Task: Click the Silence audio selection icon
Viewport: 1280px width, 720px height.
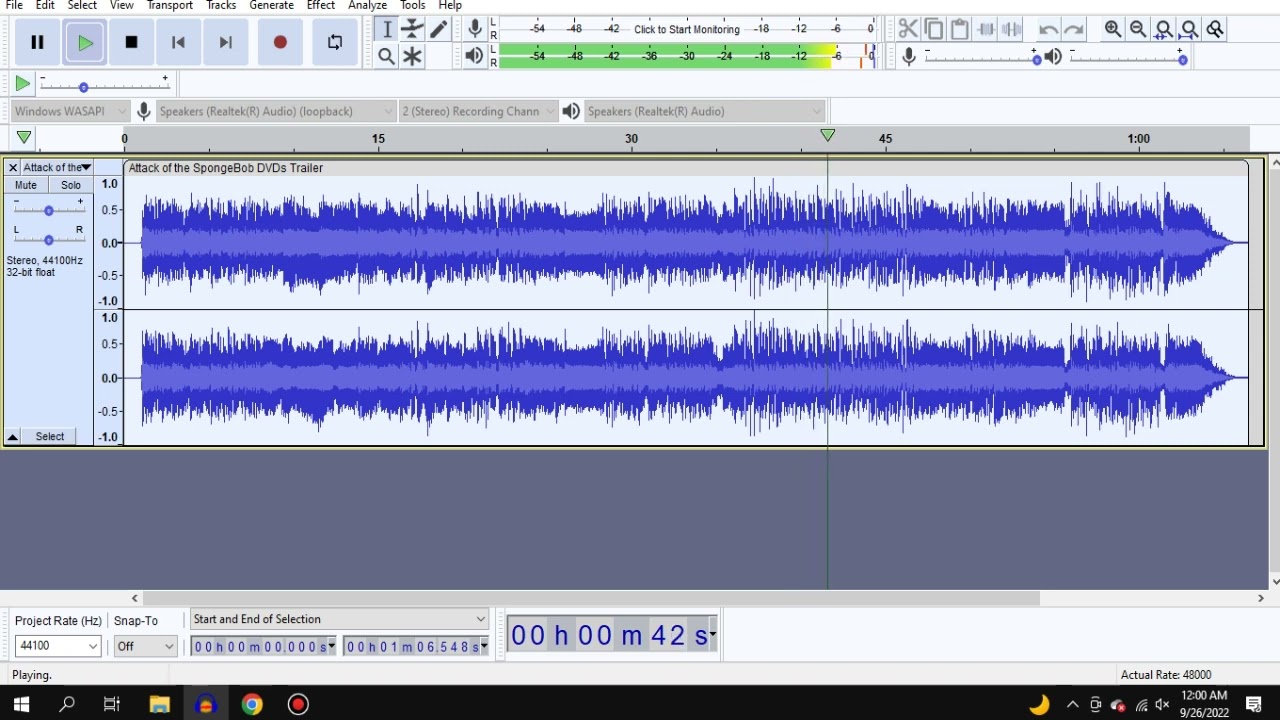Action: point(1012,29)
